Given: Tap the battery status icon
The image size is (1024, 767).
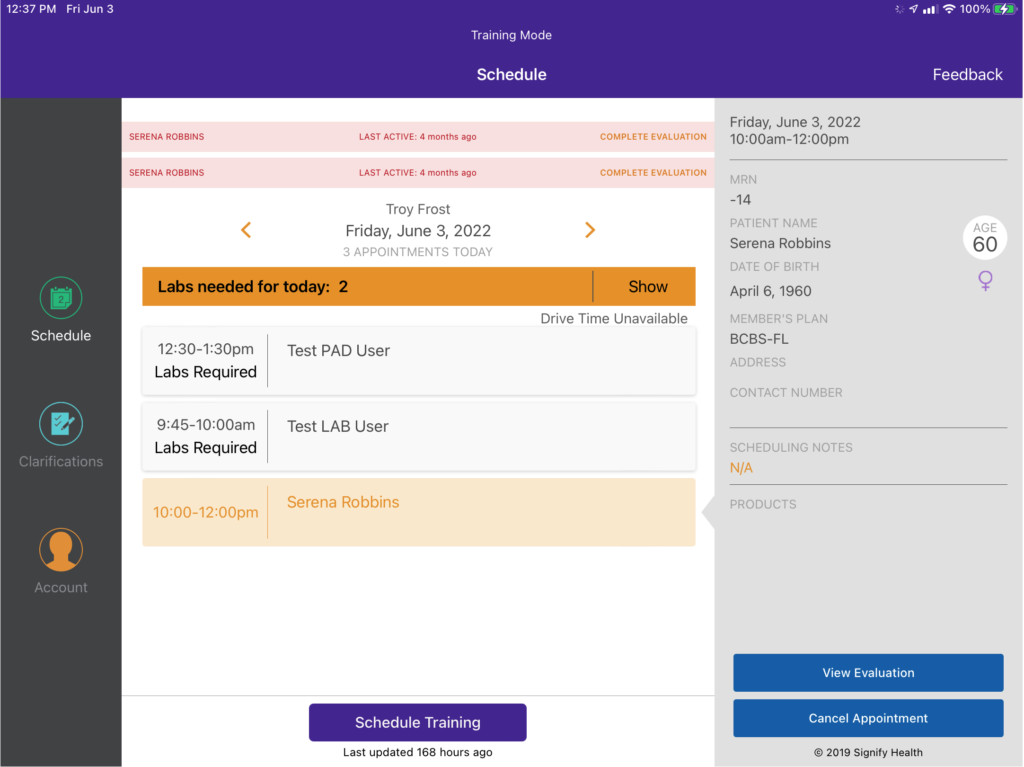Looking at the screenshot, I should [x=1005, y=9].
